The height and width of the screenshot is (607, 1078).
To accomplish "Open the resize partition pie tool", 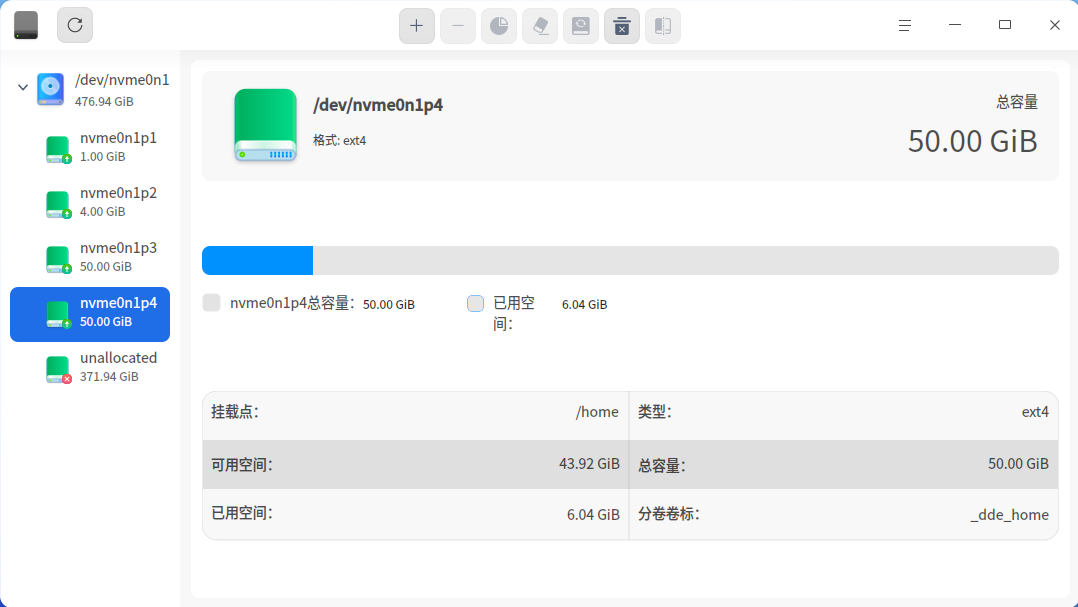I will [499, 26].
